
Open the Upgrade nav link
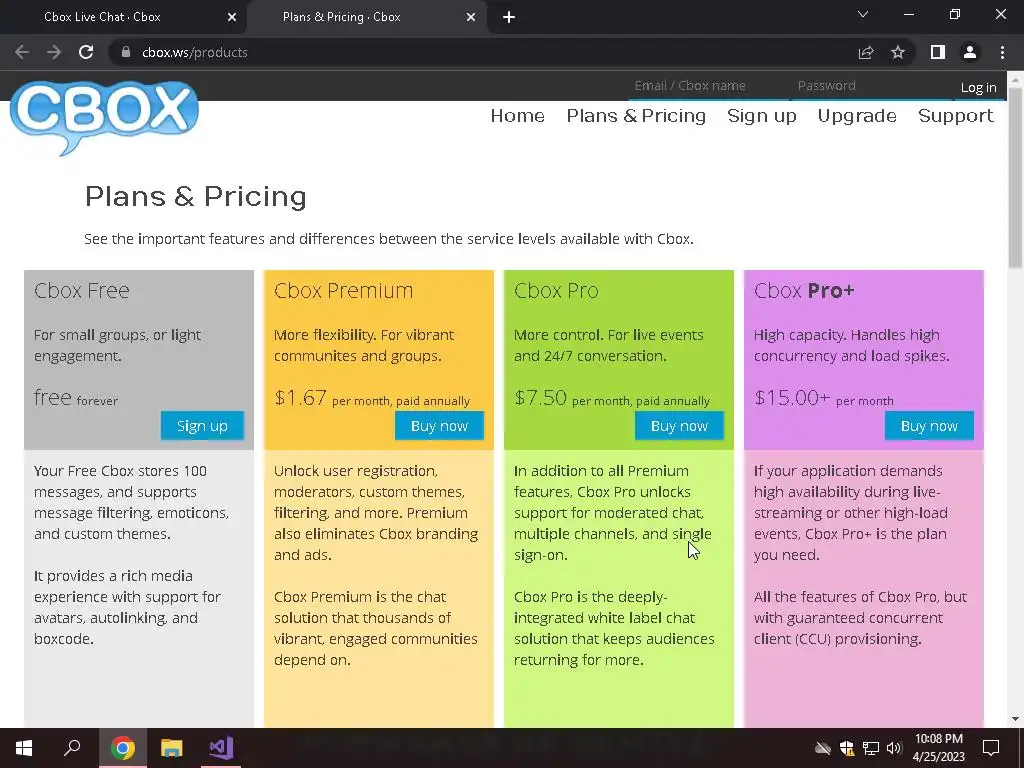[857, 116]
